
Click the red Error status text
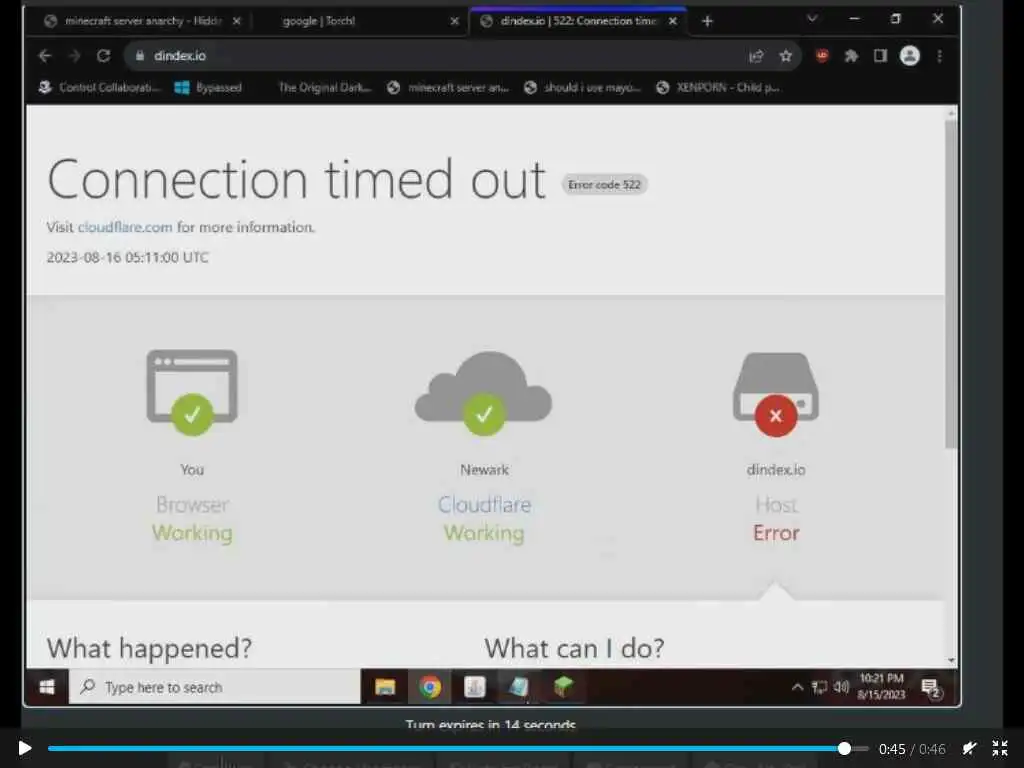coord(776,533)
